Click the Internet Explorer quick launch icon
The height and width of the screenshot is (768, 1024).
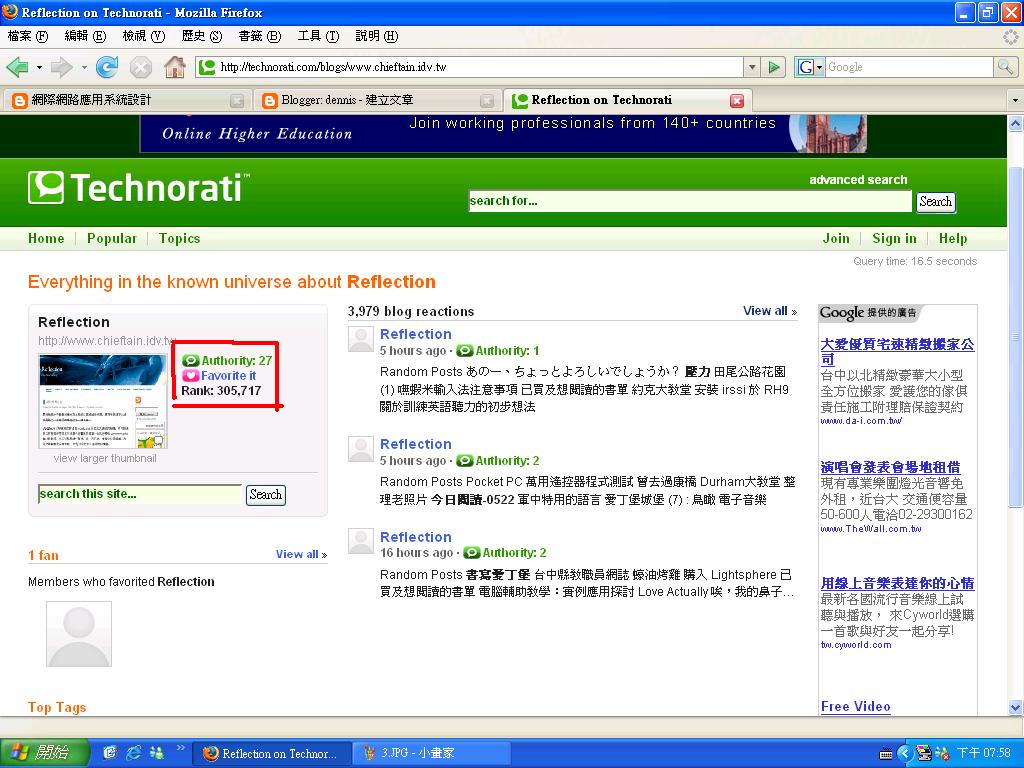[x=134, y=753]
